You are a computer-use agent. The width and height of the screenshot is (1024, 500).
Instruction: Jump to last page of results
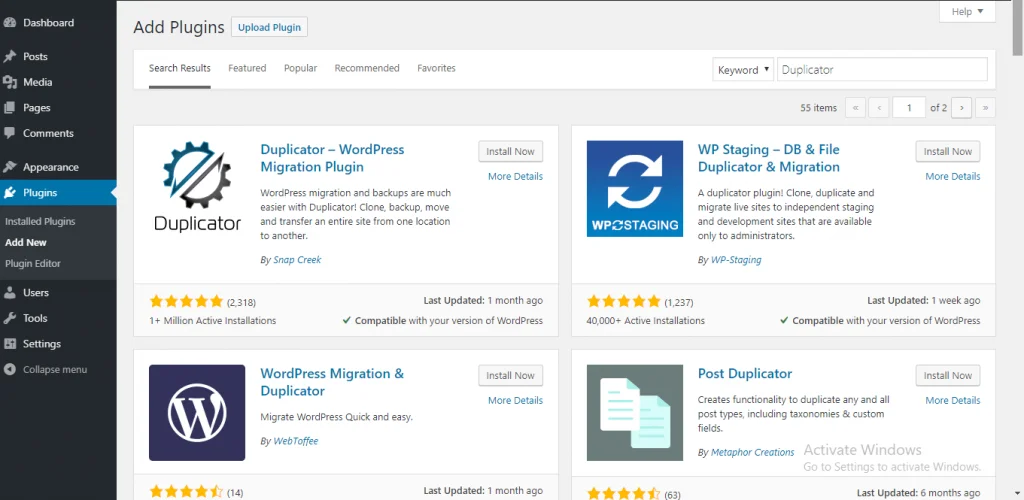[985, 108]
